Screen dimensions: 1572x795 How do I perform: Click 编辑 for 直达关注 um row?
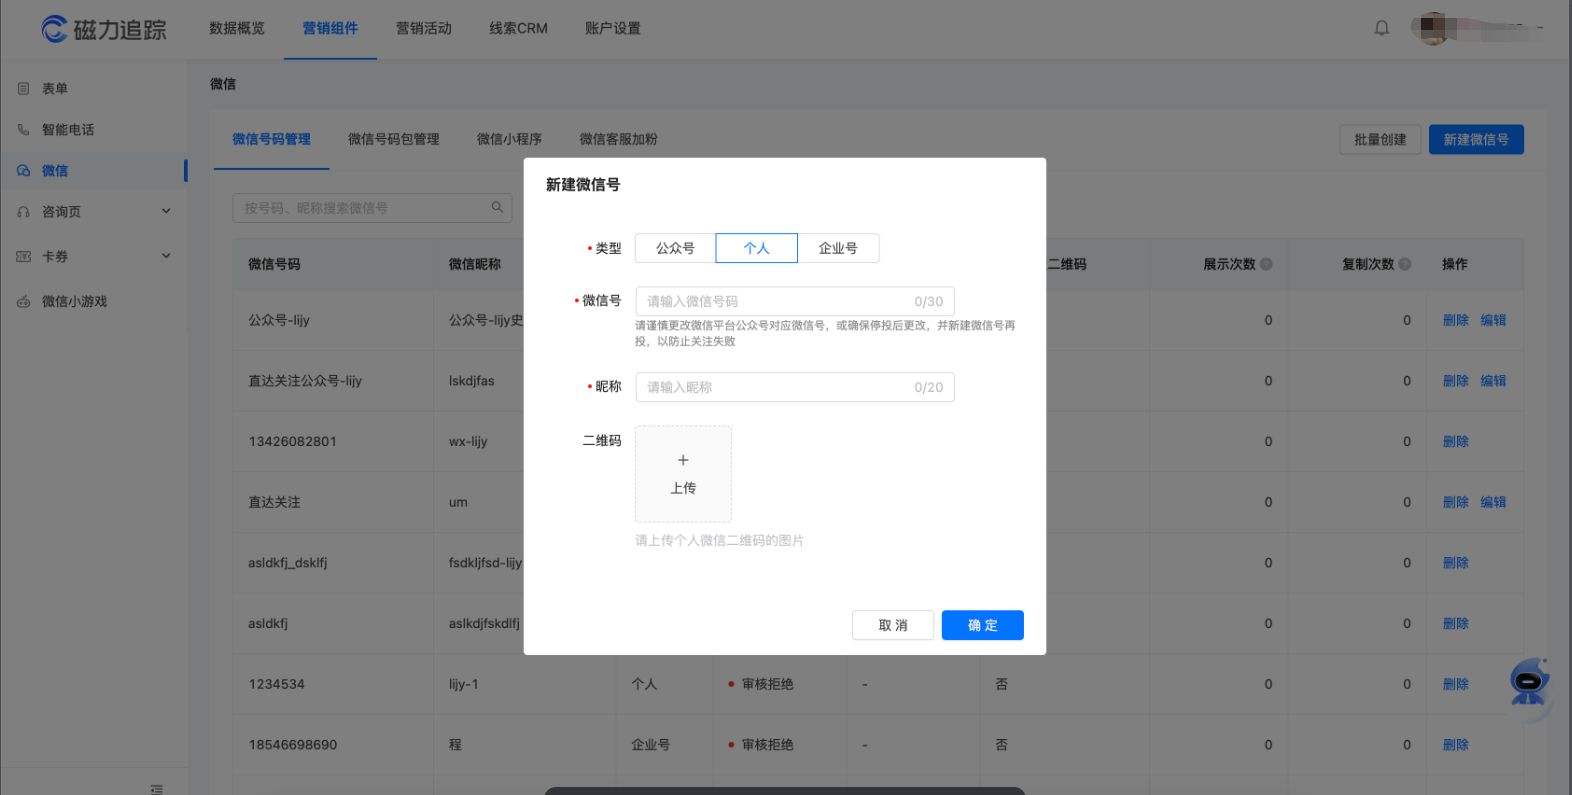(x=1493, y=502)
